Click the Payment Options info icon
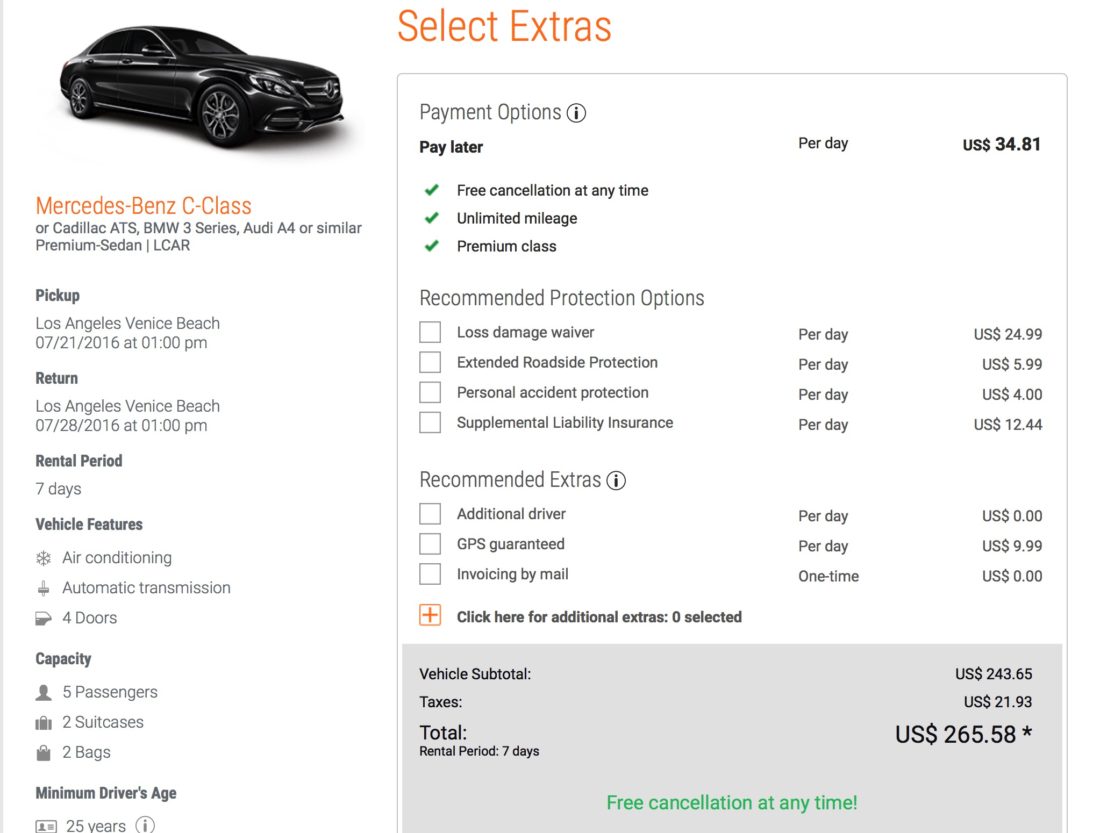Viewport: 1100px width, 833px height. (x=576, y=113)
